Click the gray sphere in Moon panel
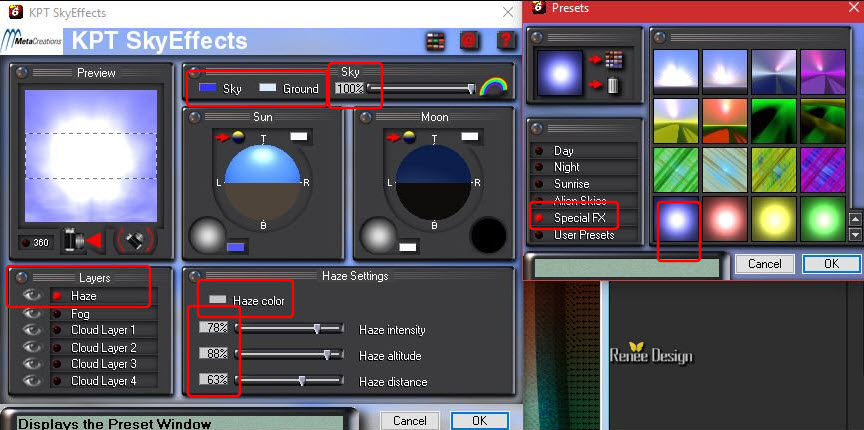The height and width of the screenshot is (430, 864). [x=377, y=236]
